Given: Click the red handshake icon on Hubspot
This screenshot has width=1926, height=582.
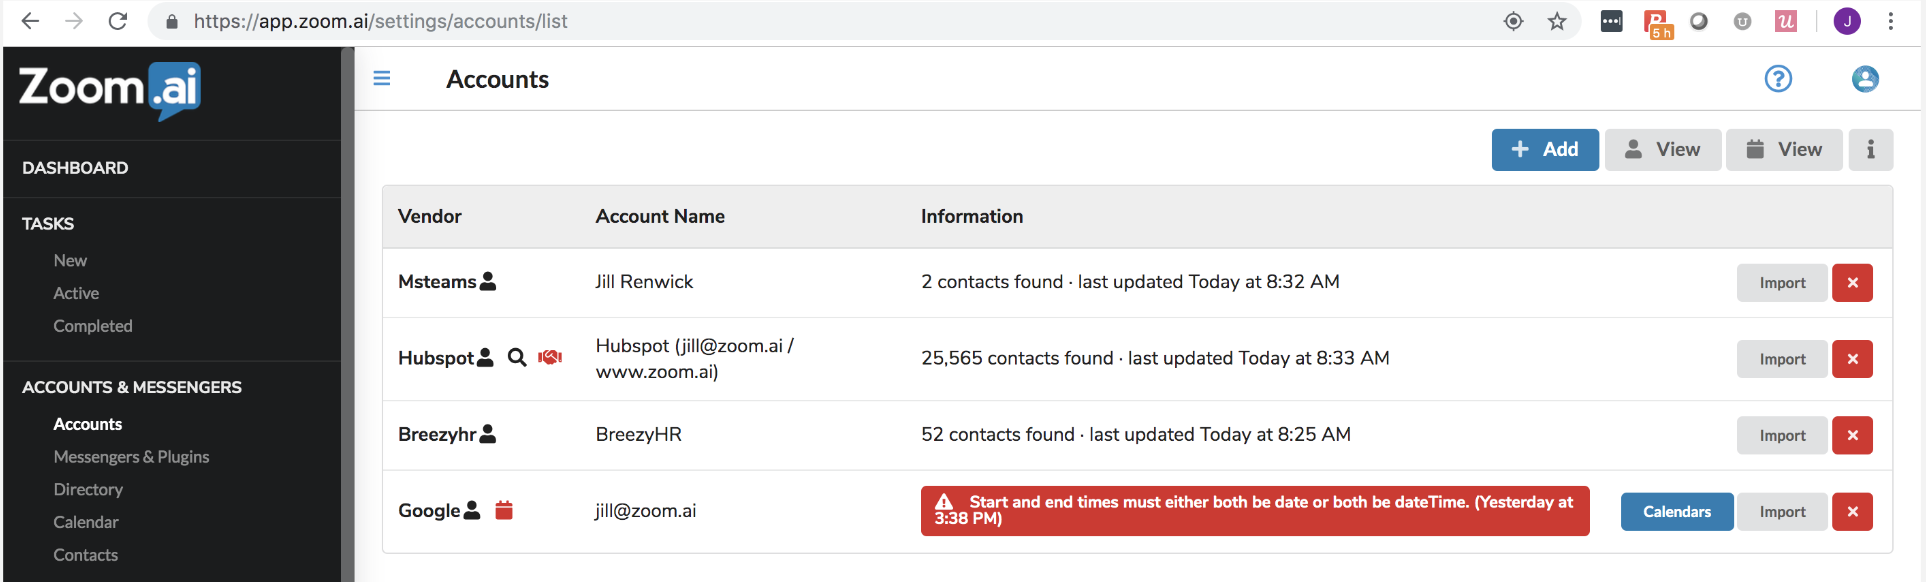Looking at the screenshot, I should 550,358.
